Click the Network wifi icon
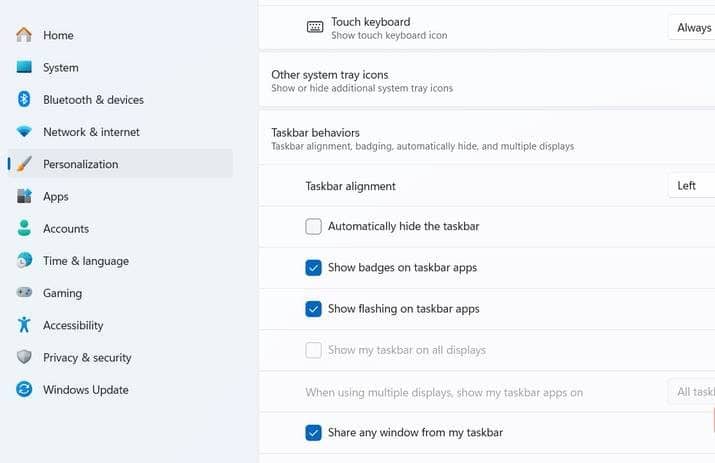Image resolution: width=715 pixels, height=463 pixels. [24, 131]
